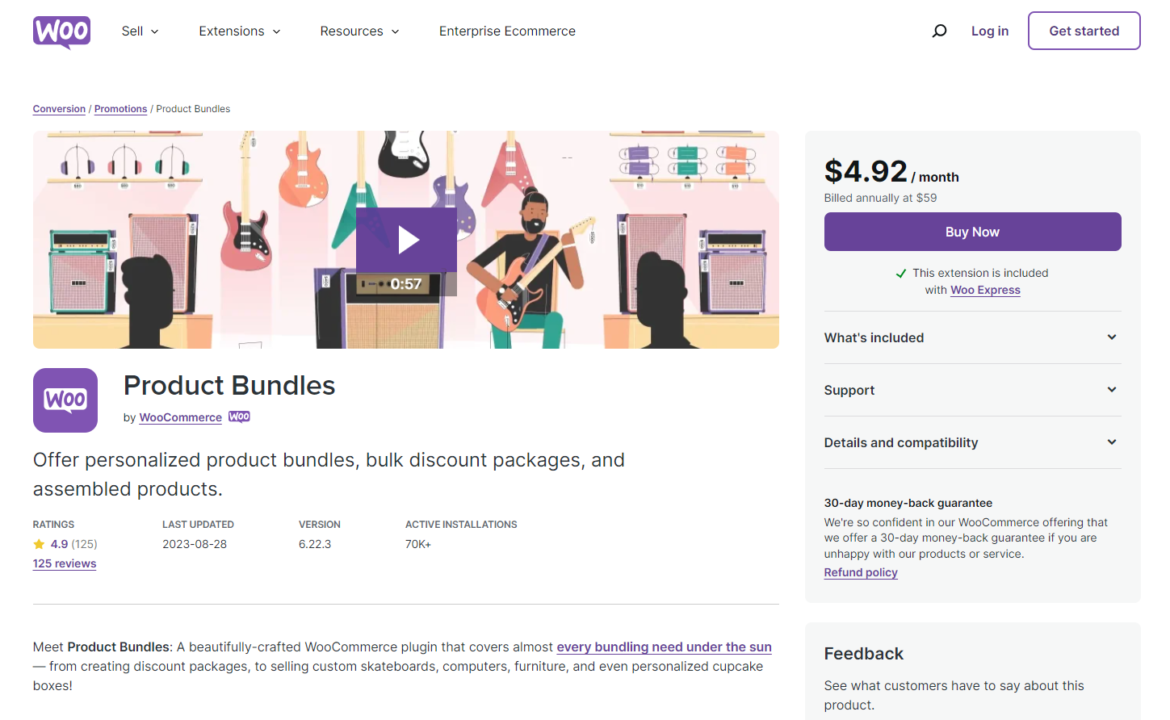This screenshot has width=1170, height=720.
Task: Click the Product Bundles plugin icon
Action: point(65,400)
